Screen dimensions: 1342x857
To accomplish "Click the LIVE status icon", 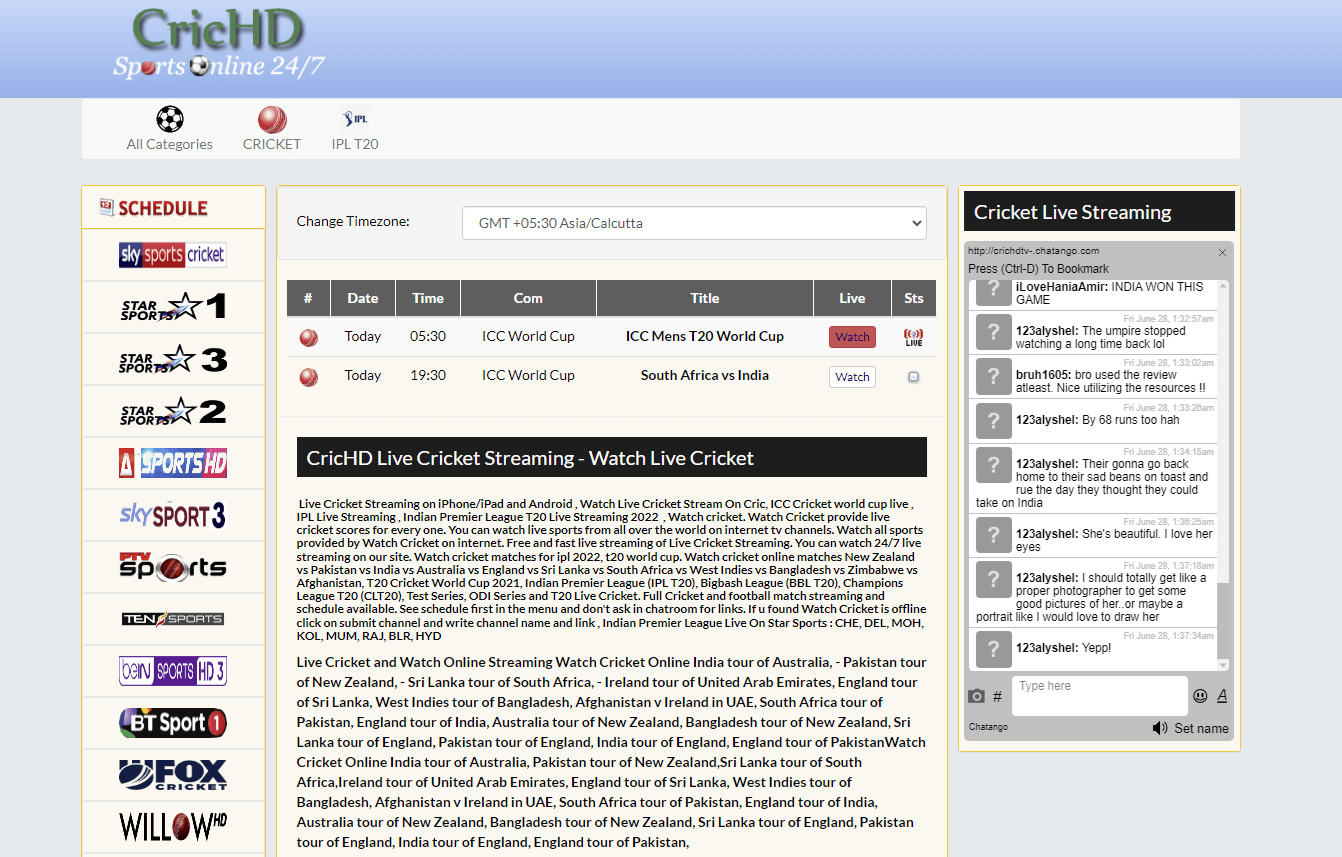I will point(913,337).
